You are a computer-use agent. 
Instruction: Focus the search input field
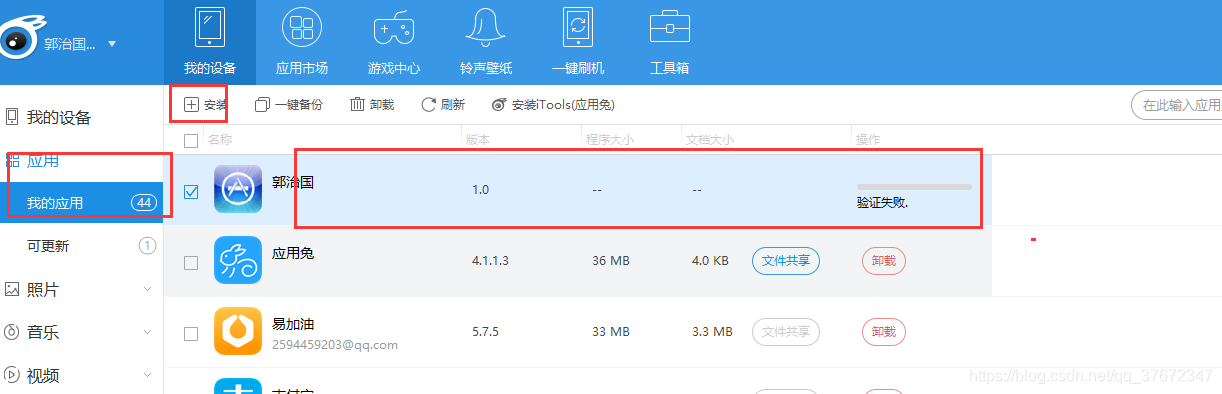(x=1176, y=104)
